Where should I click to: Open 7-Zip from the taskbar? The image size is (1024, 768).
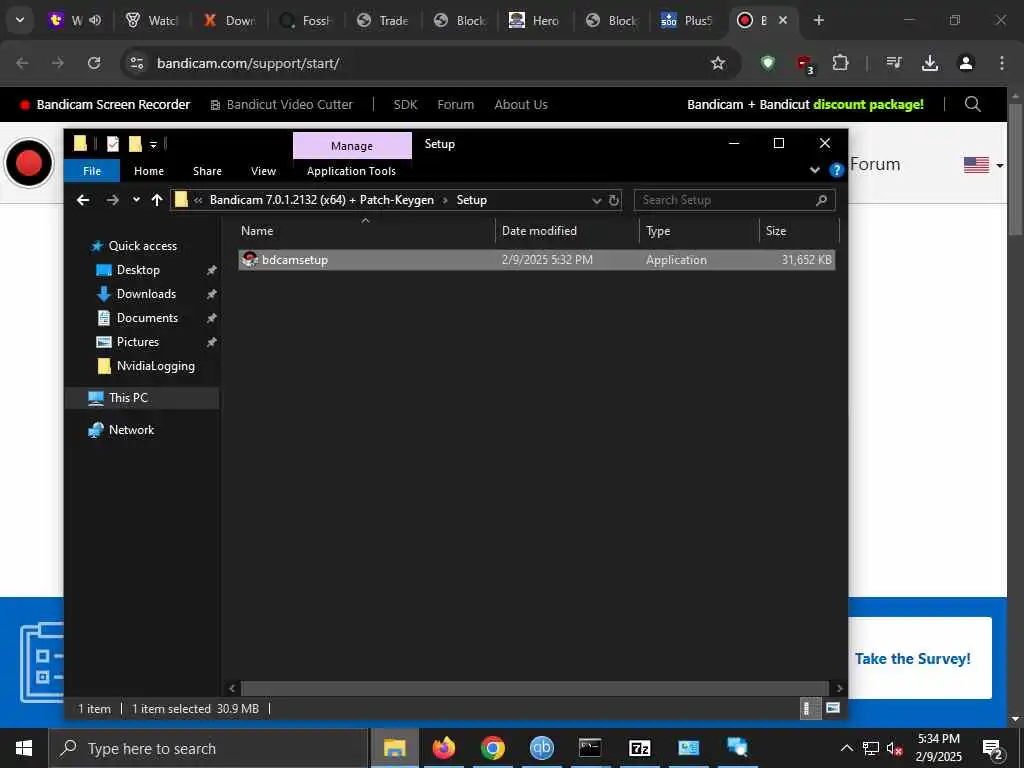639,748
